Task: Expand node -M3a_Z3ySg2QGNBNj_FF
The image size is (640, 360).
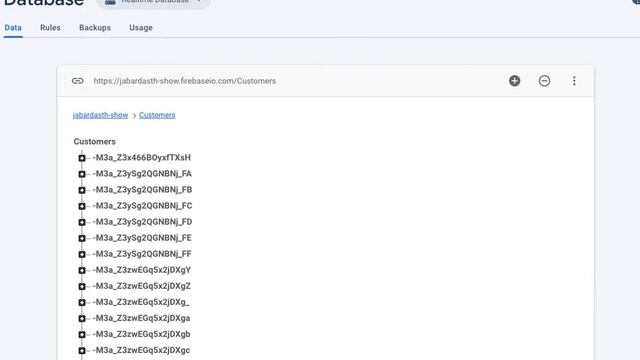Action: [x=82, y=254]
